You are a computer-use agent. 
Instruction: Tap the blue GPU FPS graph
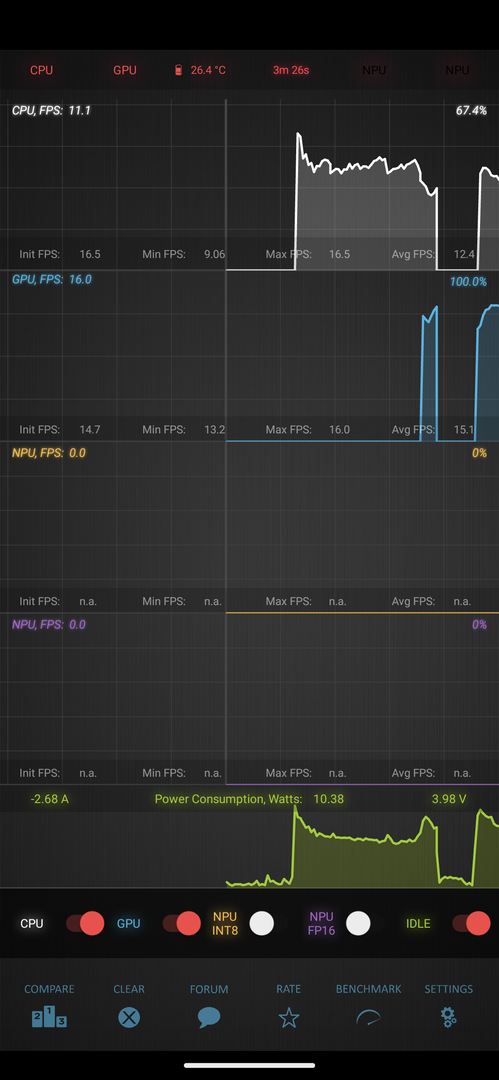[250, 356]
